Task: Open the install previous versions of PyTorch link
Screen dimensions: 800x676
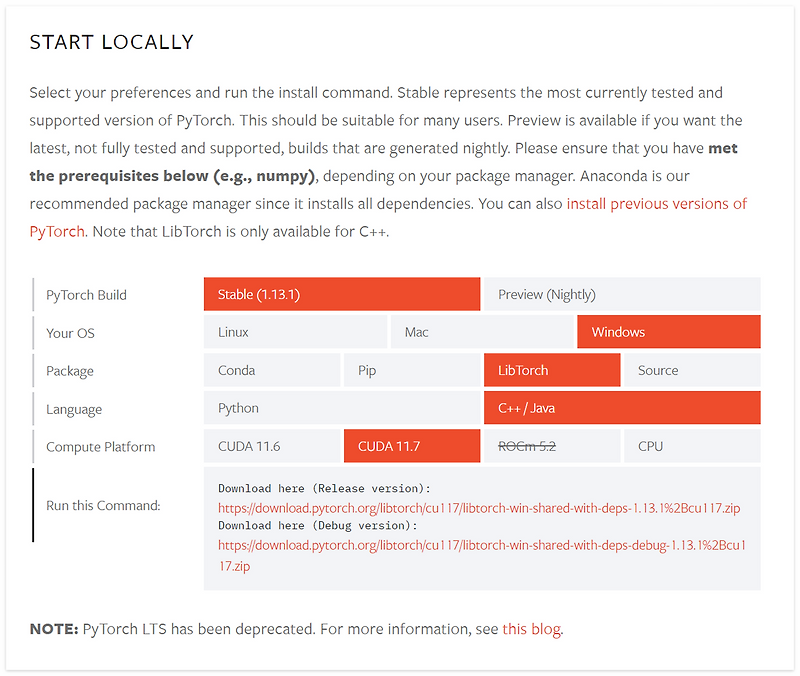Action: (x=656, y=204)
